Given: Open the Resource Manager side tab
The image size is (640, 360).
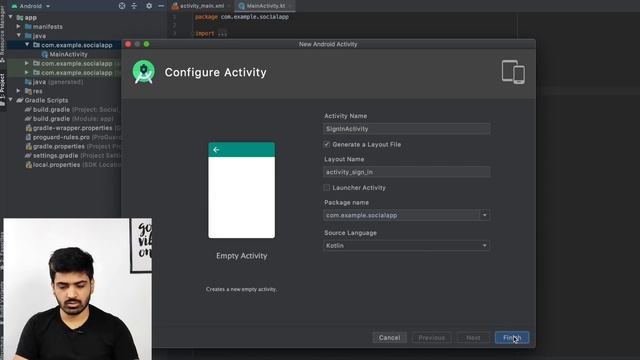Looking at the screenshot, I should [x=2, y=33].
